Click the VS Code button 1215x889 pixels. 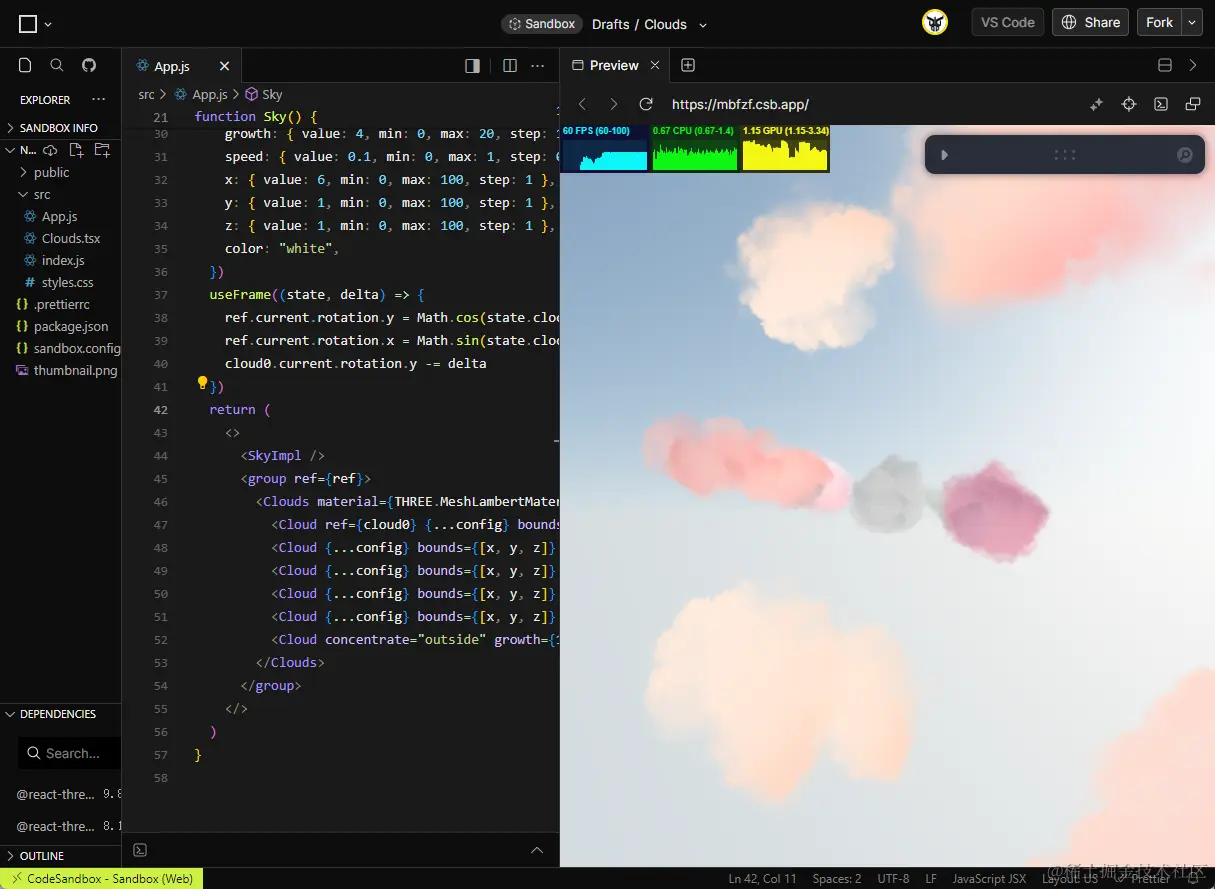tap(1008, 23)
